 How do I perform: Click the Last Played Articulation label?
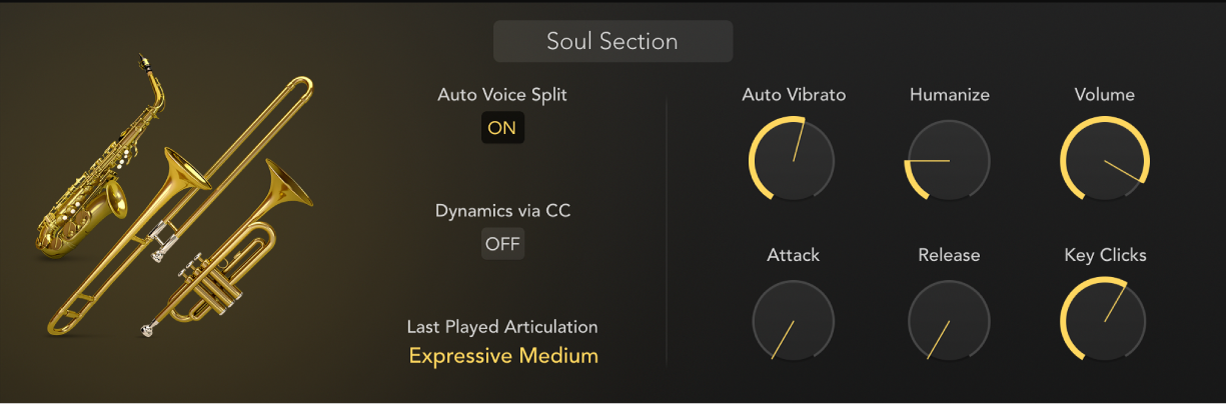click(x=502, y=327)
